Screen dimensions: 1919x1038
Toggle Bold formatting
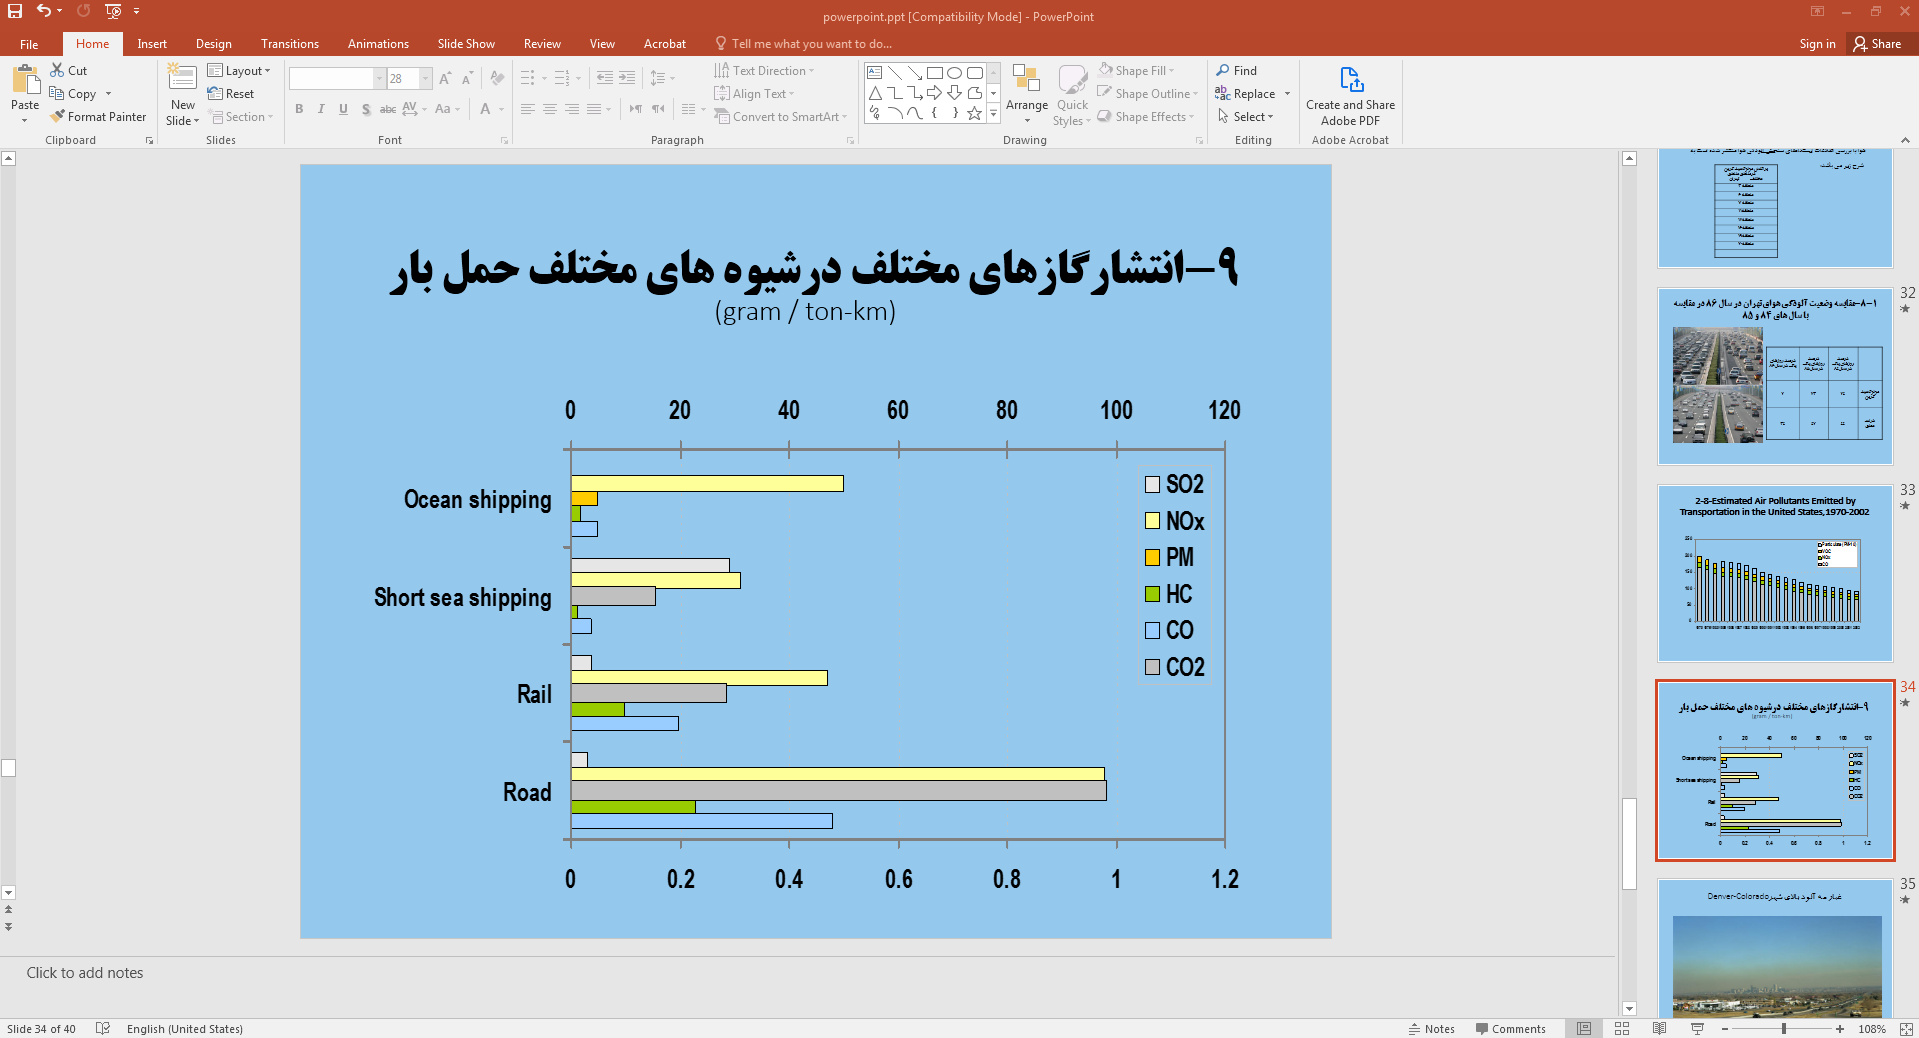click(x=299, y=109)
